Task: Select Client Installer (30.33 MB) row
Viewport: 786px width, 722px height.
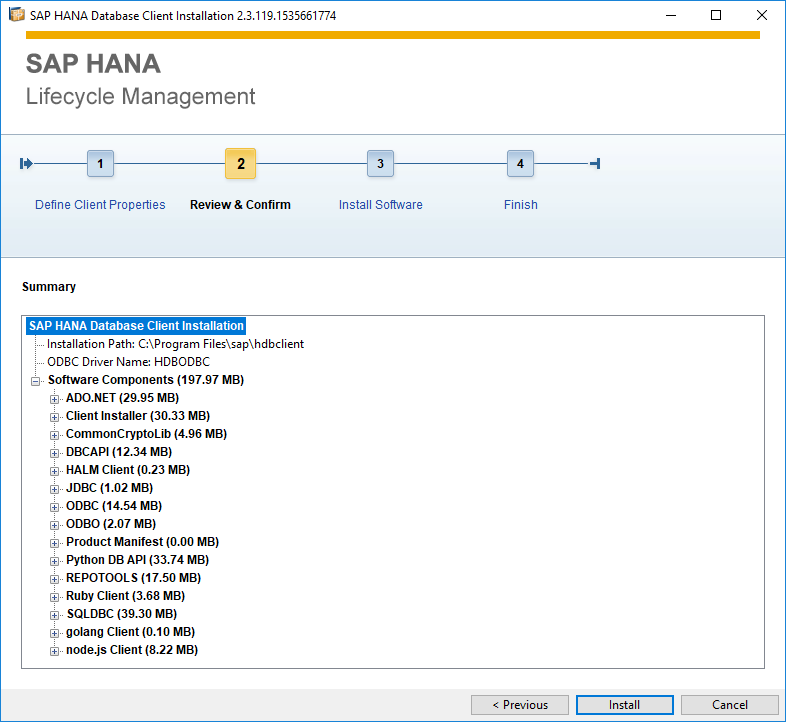Action: point(138,416)
